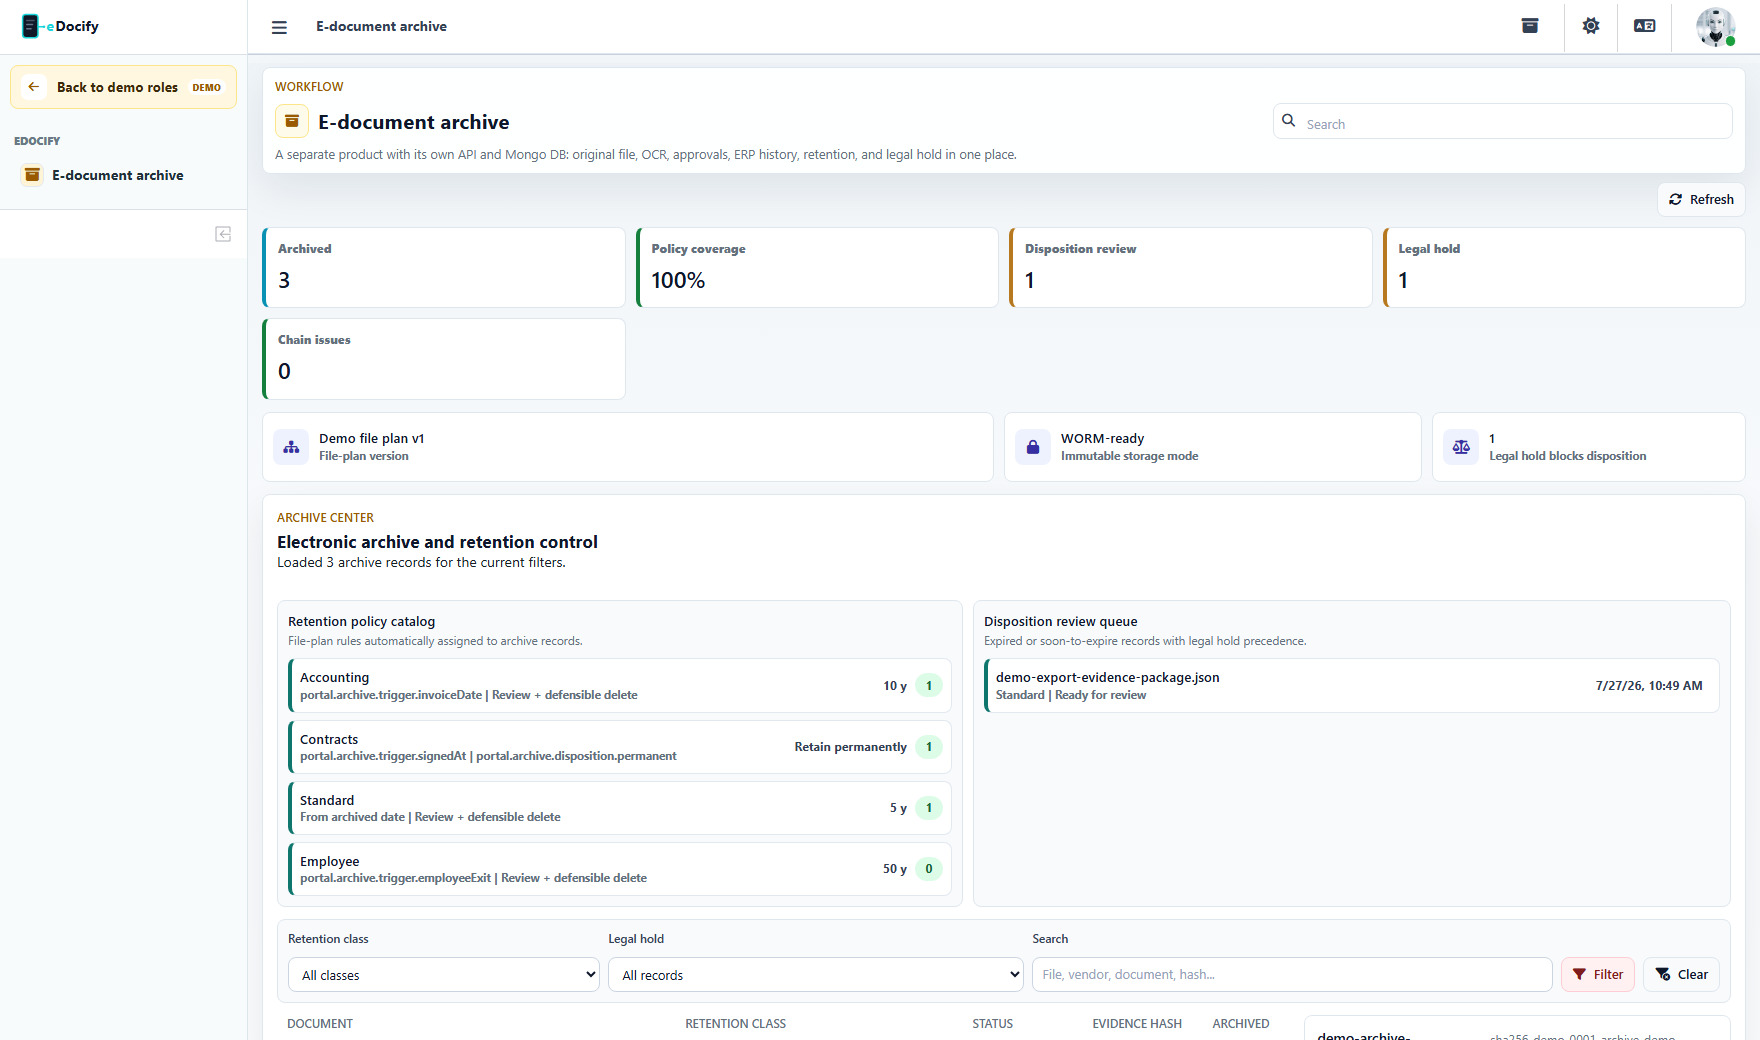The image size is (1760, 1040).
Task: Click the eDocify logo
Action: [61, 26]
